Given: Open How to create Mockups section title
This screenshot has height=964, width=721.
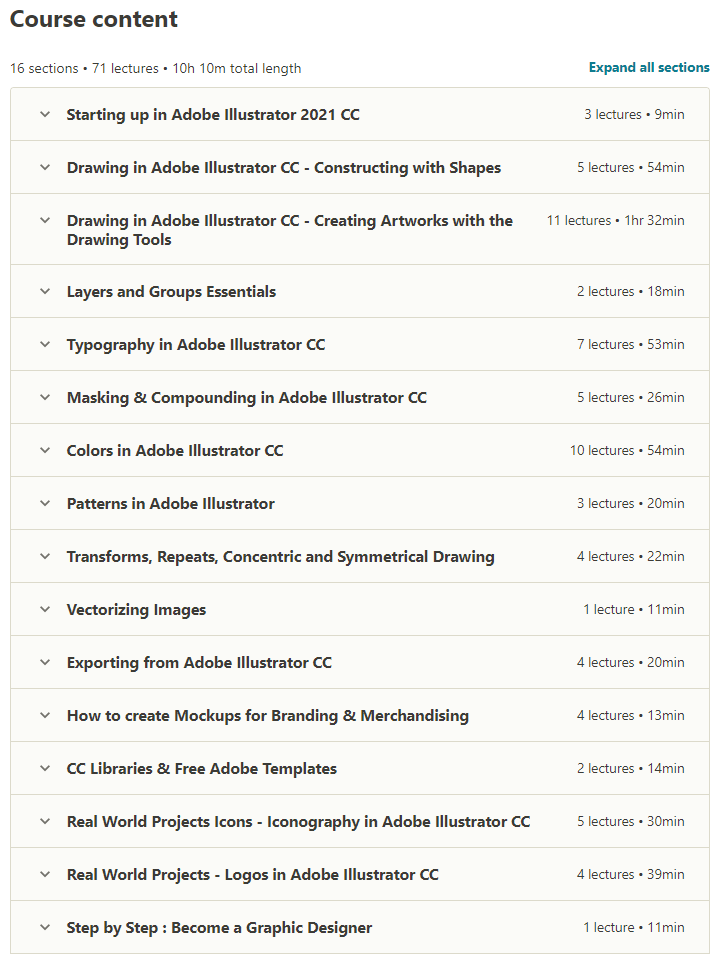Looking at the screenshot, I should [267, 716].
